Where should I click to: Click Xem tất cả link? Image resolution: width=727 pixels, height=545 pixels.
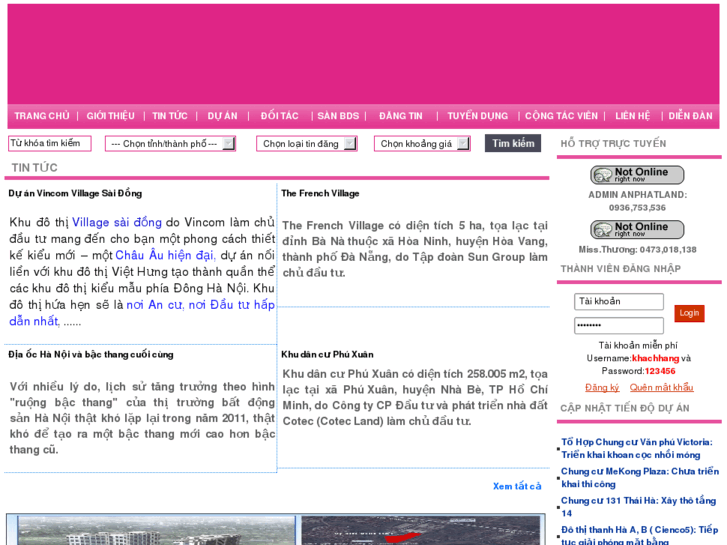(x=517, y=487)
